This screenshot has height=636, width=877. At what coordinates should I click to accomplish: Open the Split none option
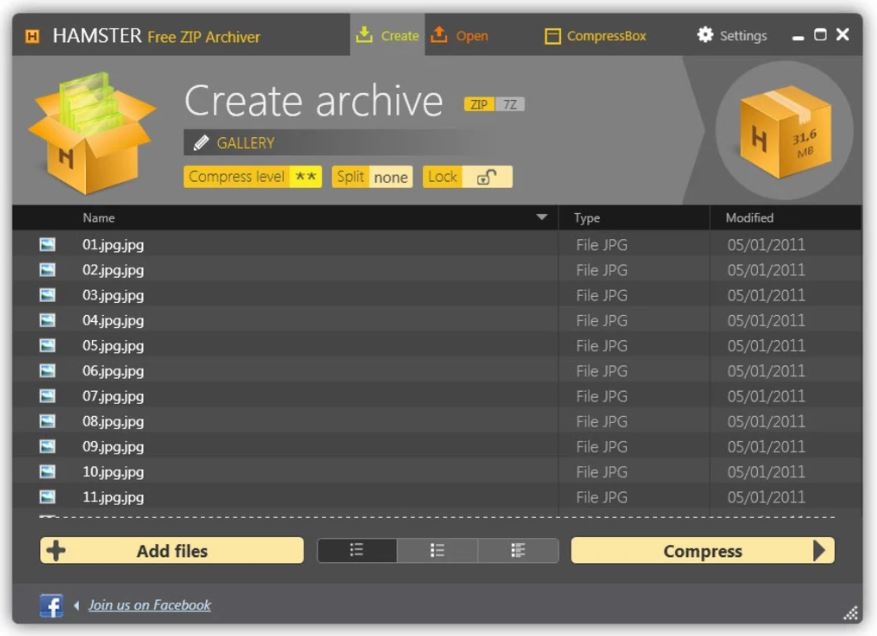(372, 177)
